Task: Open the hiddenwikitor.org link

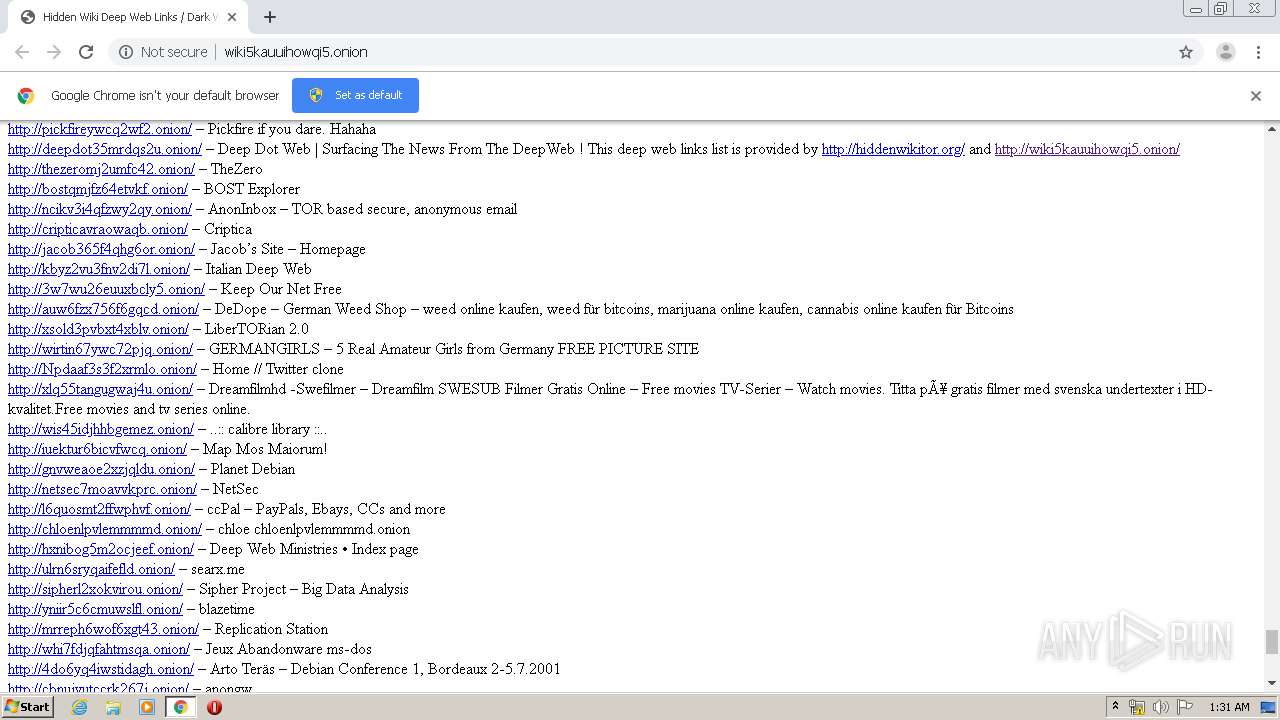Action: 893,149
